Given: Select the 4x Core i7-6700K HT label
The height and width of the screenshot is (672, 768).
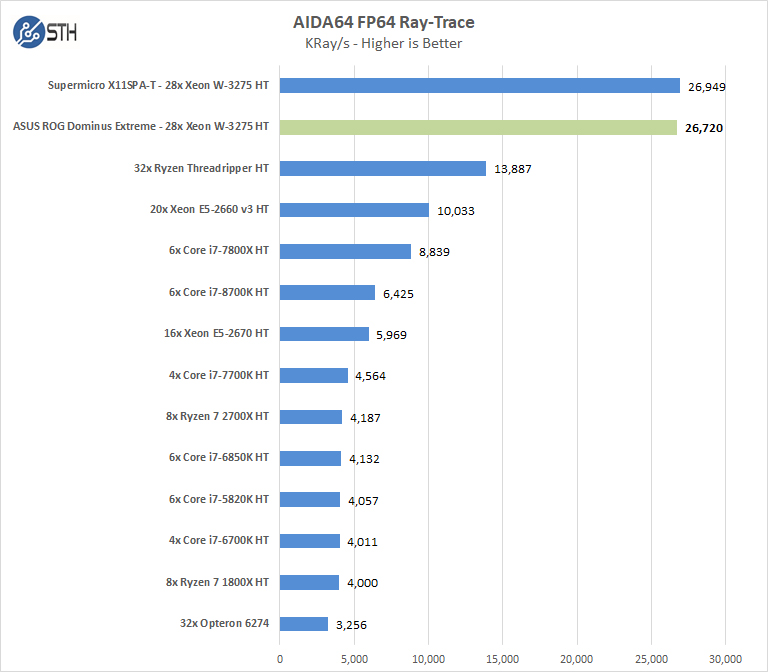Looking at the screenshot, I should [x=219, y=540].
